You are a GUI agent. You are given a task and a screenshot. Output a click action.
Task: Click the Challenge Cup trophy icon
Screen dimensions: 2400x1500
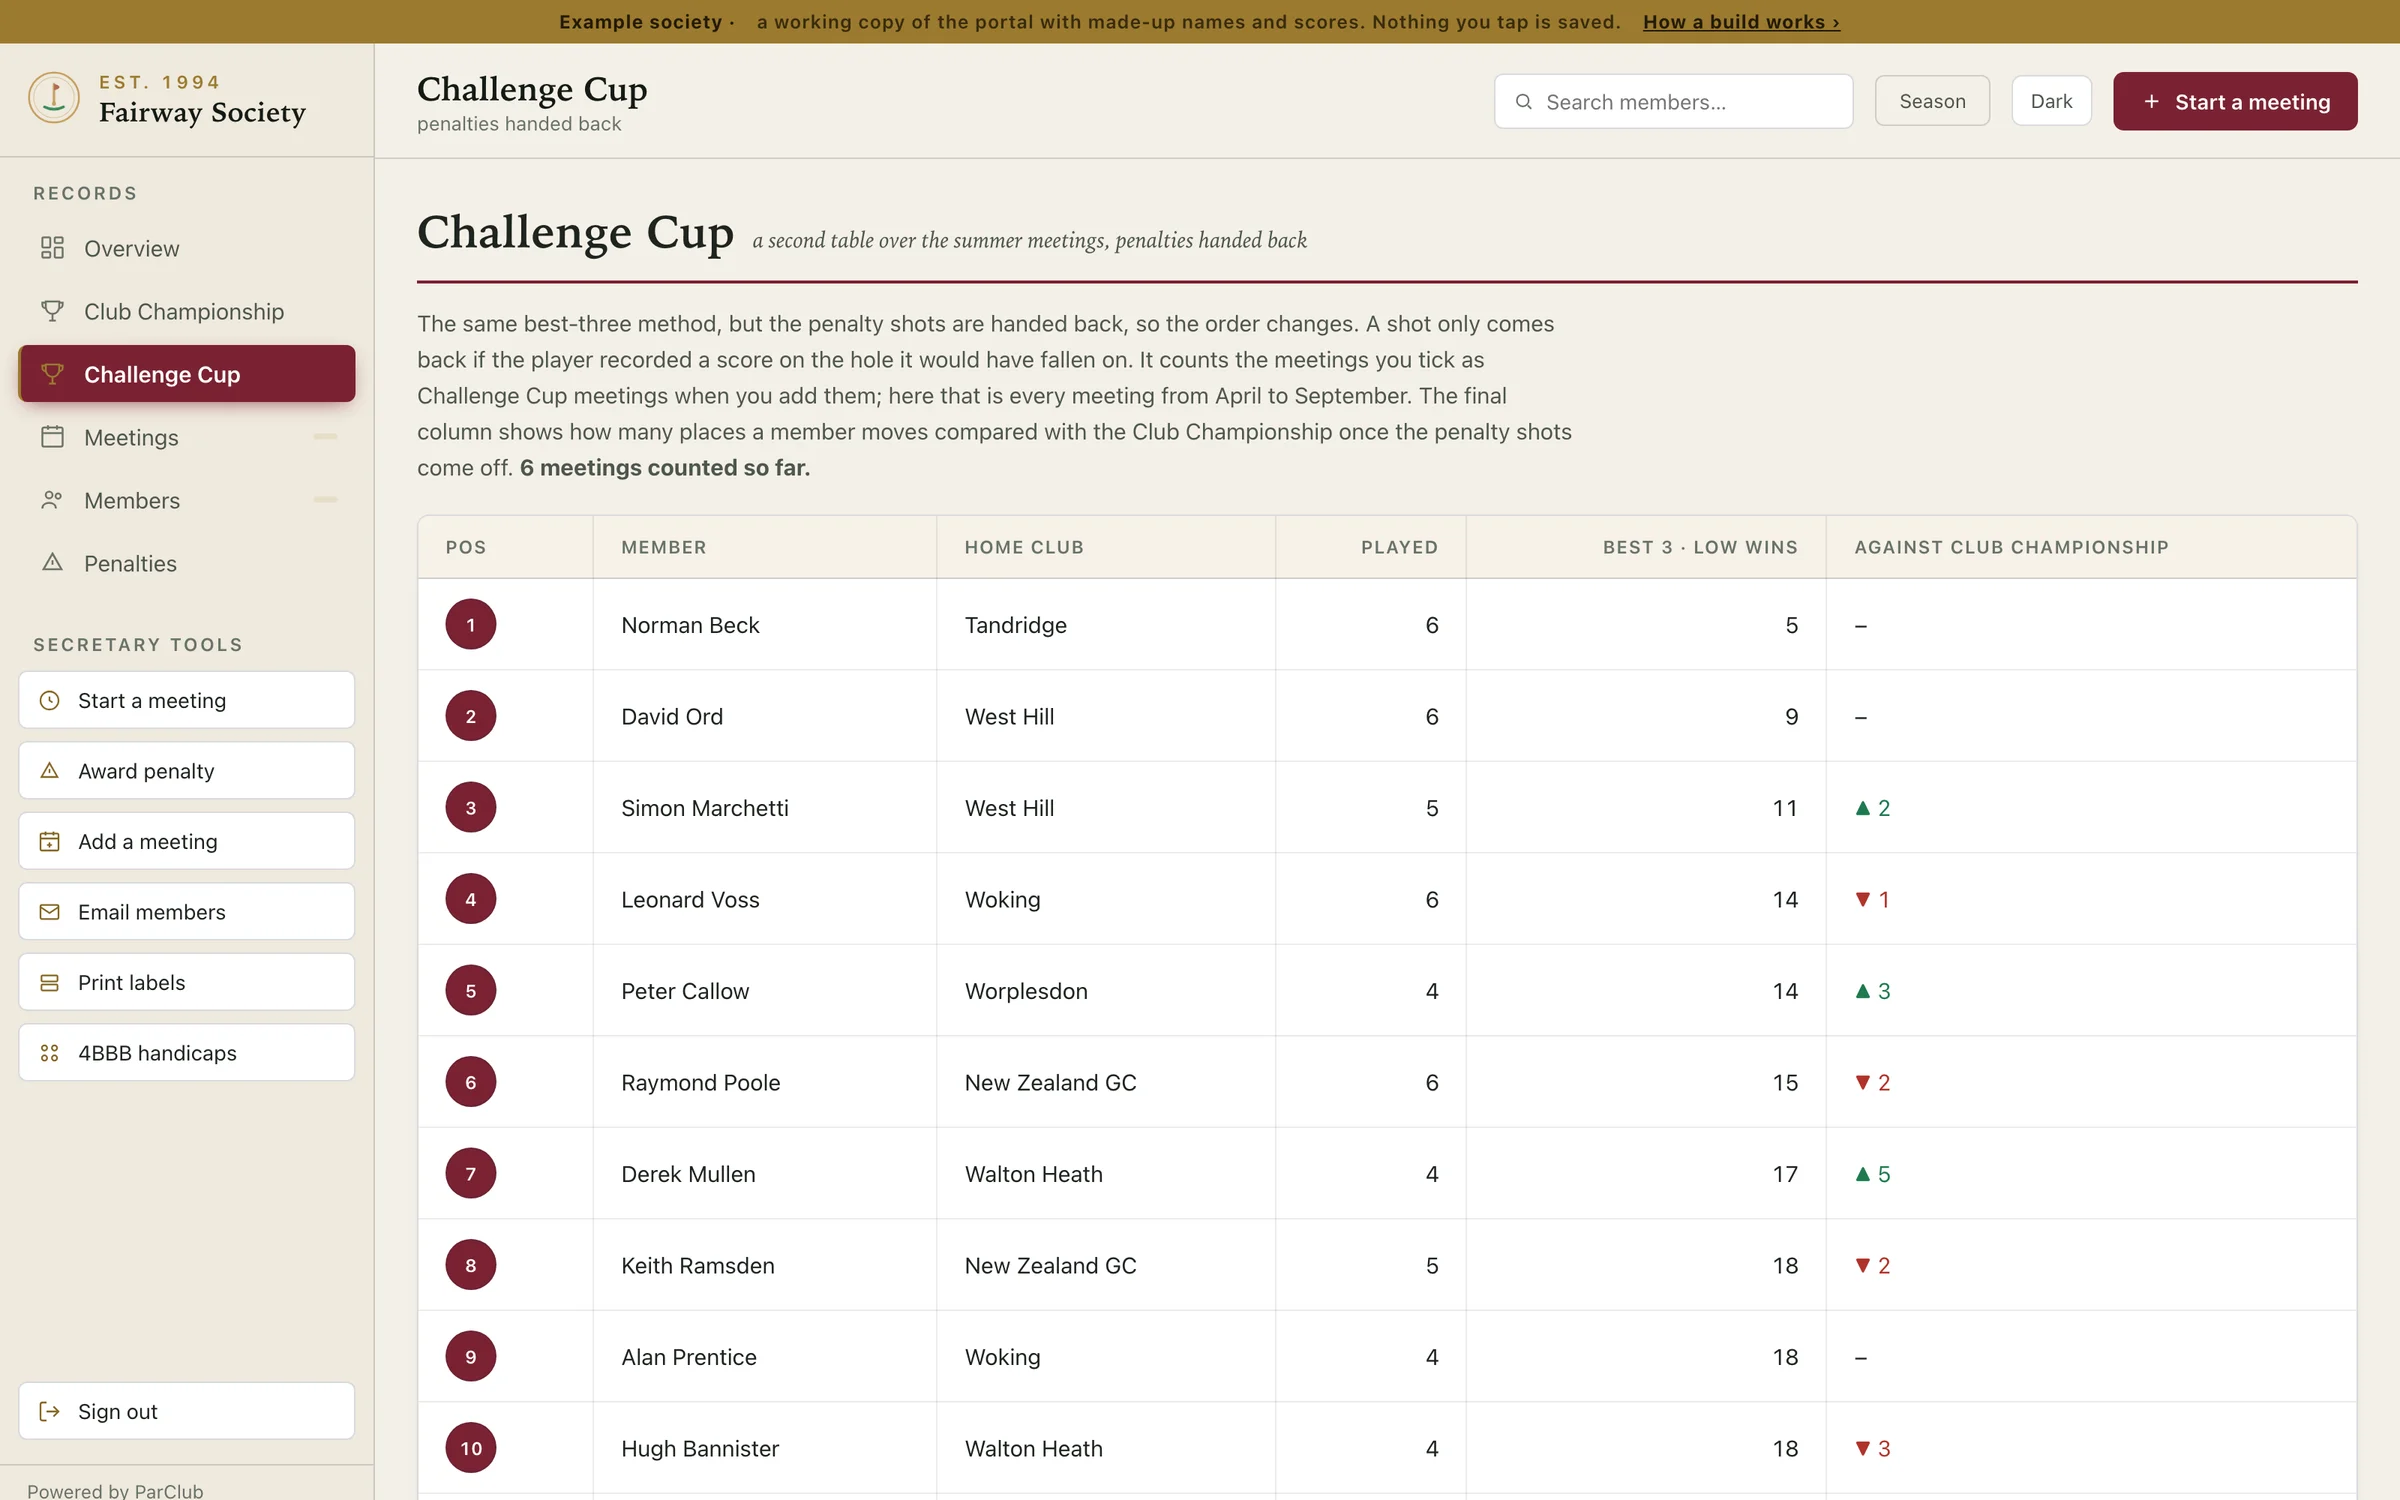(x=52, y=374)
